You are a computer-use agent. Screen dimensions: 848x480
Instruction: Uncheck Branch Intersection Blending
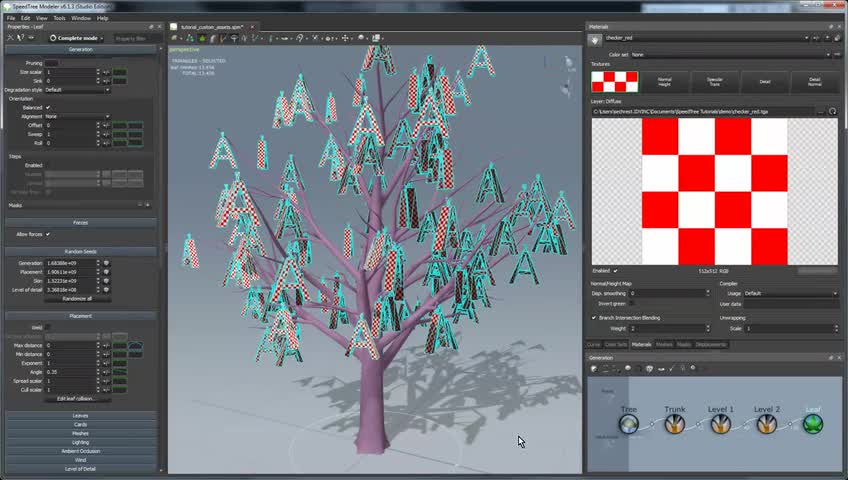tap(593, 318)
